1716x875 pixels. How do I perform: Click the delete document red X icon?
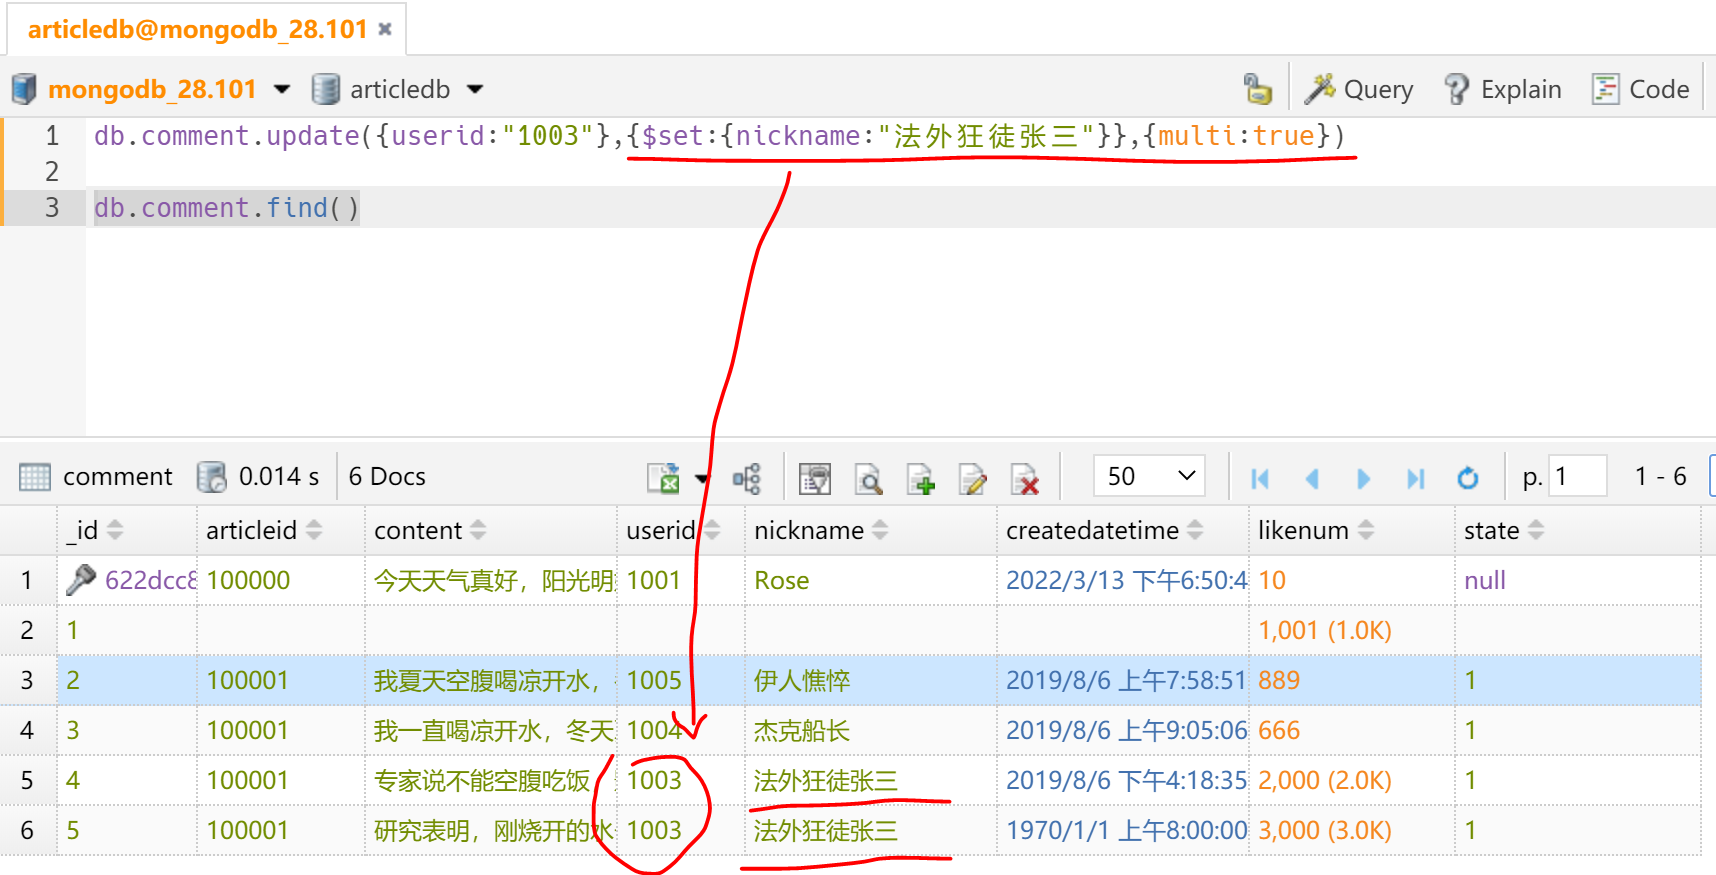pos(1024,478)
